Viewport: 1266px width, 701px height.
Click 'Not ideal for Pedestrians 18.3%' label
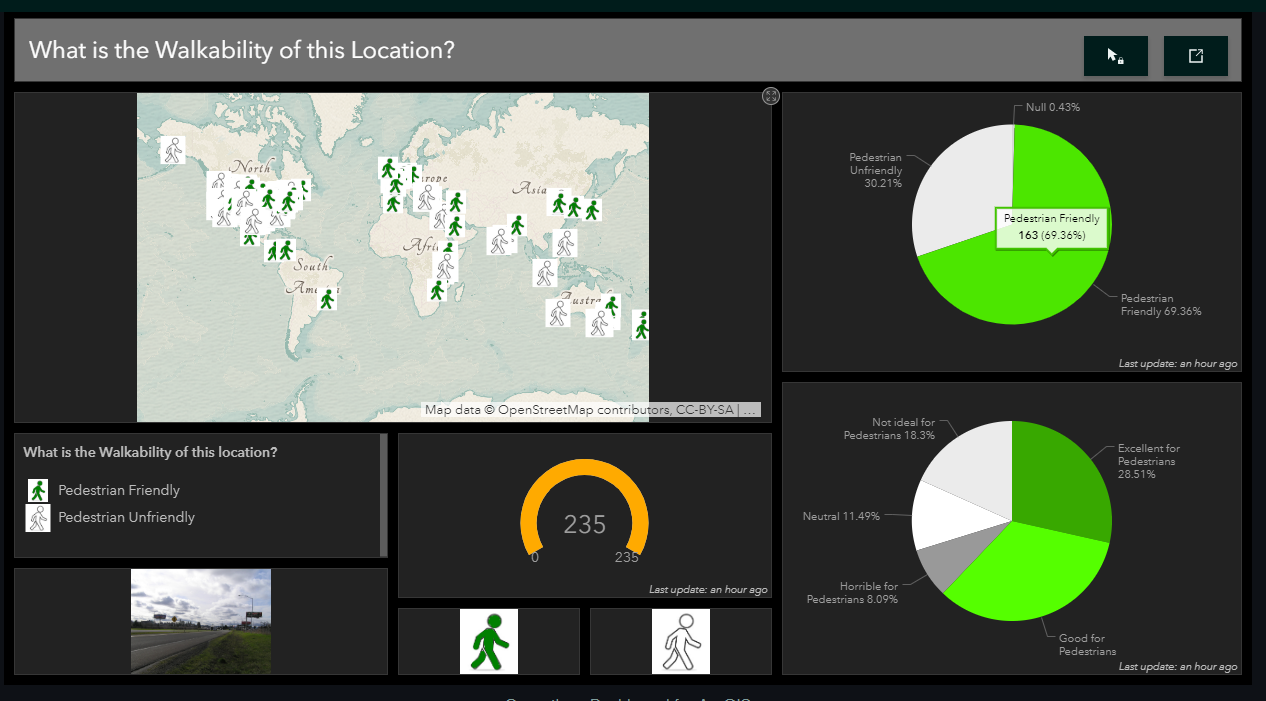click(889, 429)
